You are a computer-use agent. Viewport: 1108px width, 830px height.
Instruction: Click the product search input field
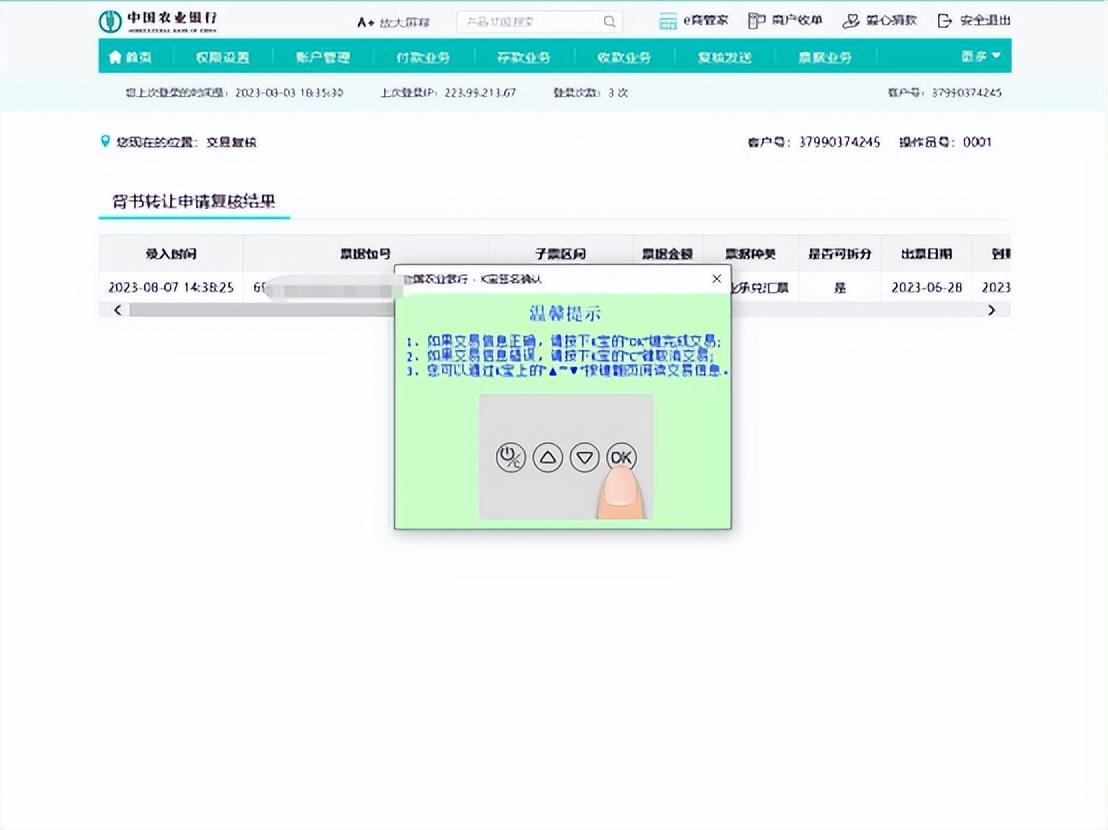coord(528,21)
